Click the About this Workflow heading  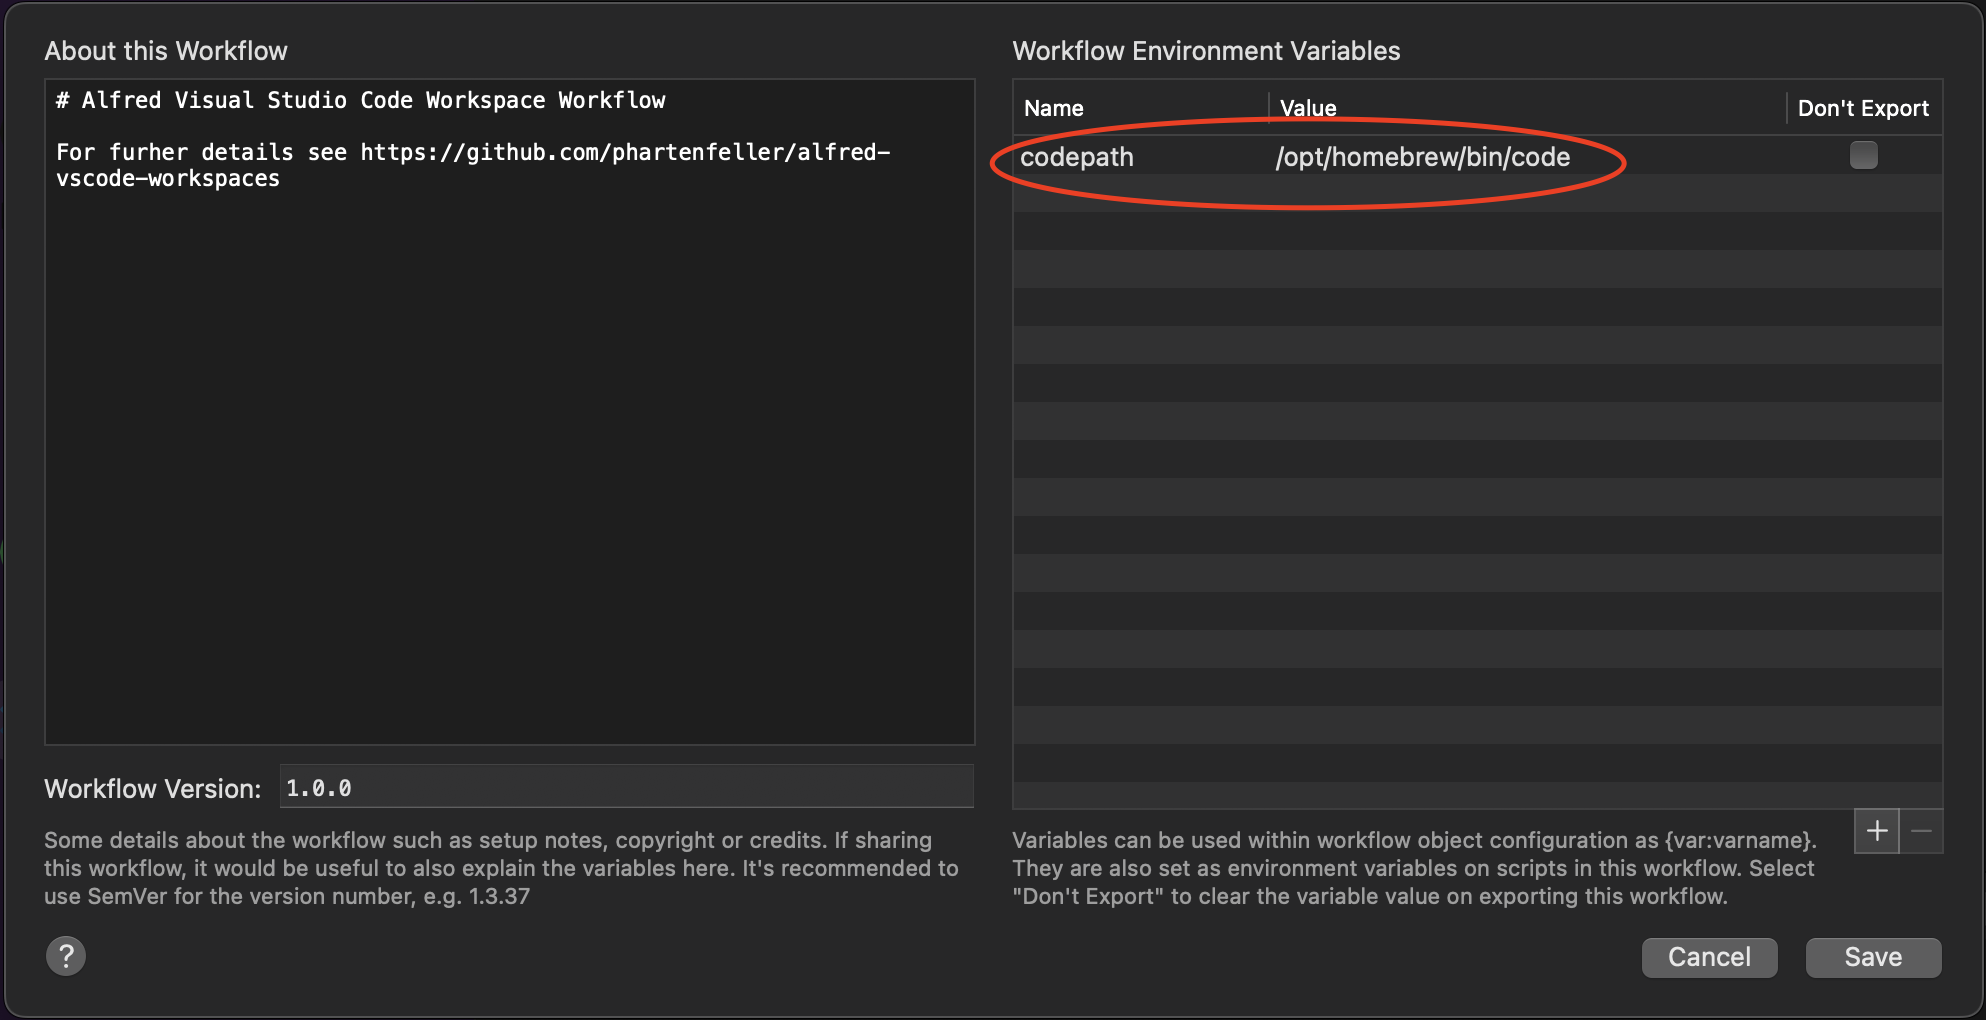(x=166, y=51)
